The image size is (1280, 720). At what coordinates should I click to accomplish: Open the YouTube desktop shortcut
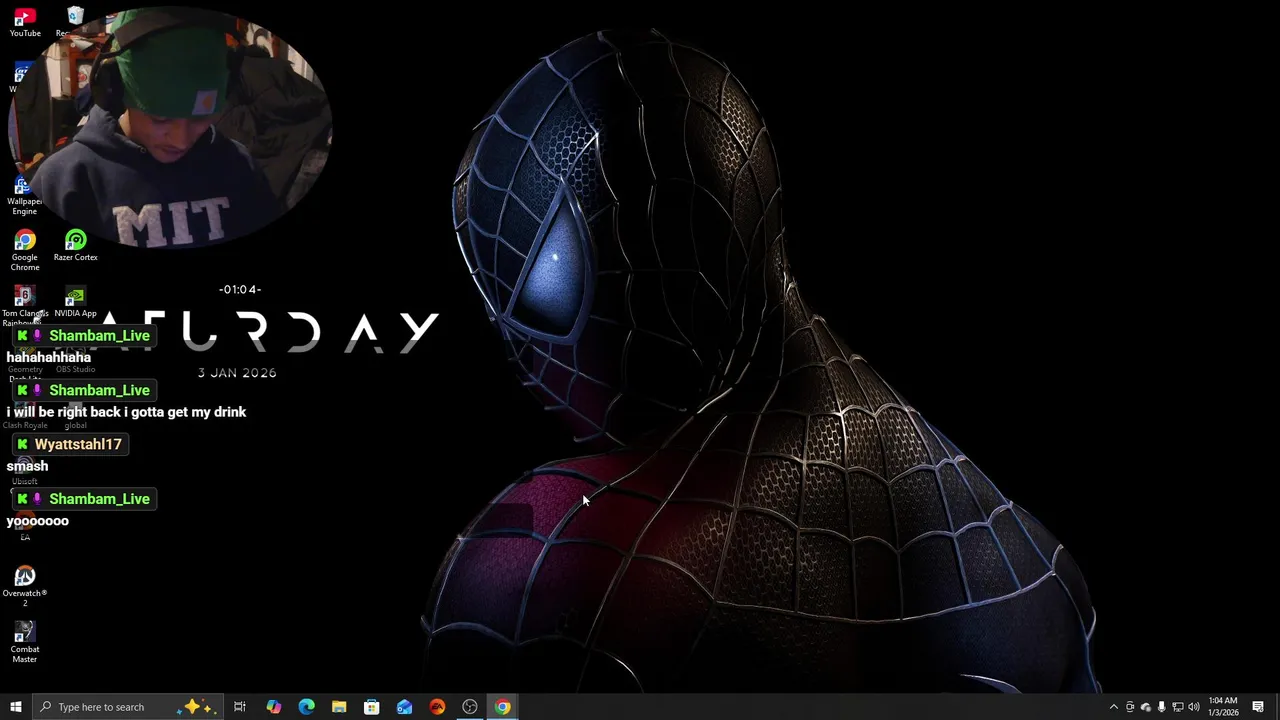25,22
